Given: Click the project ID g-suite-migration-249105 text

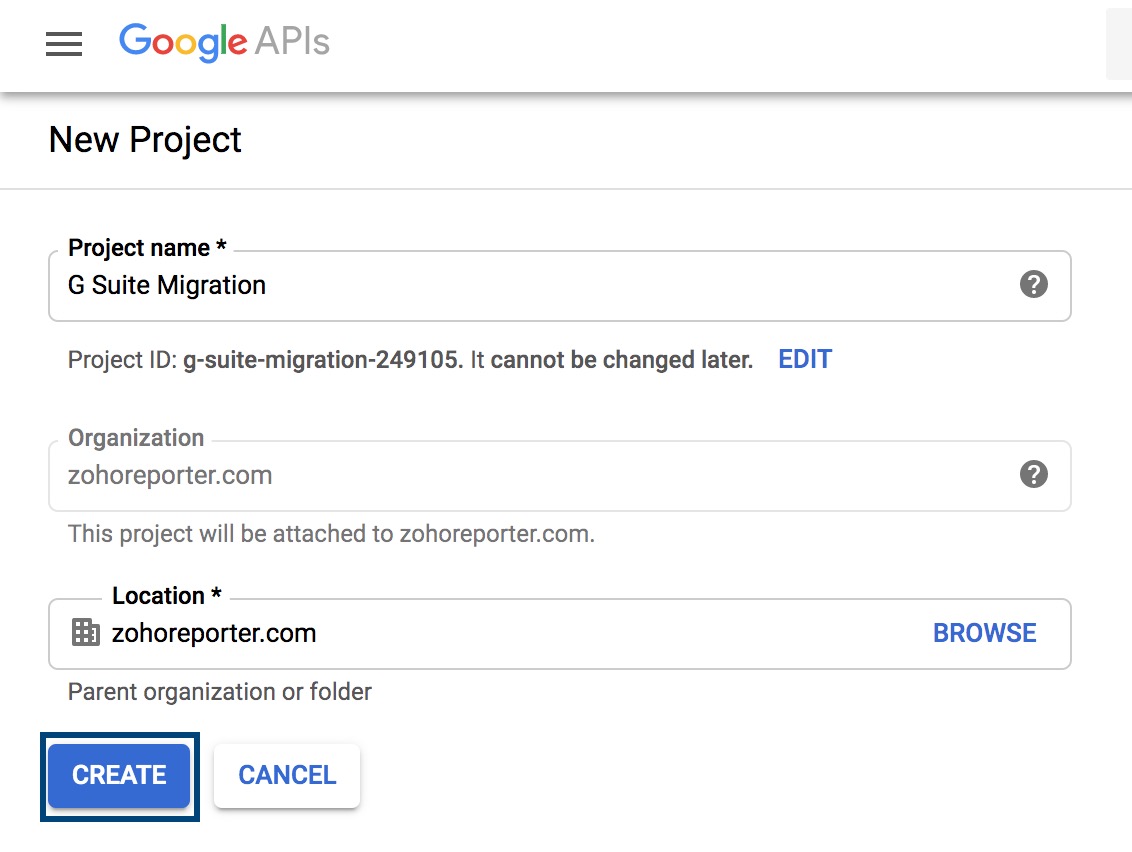Looking at the screenshot, I should coord(322,360).
